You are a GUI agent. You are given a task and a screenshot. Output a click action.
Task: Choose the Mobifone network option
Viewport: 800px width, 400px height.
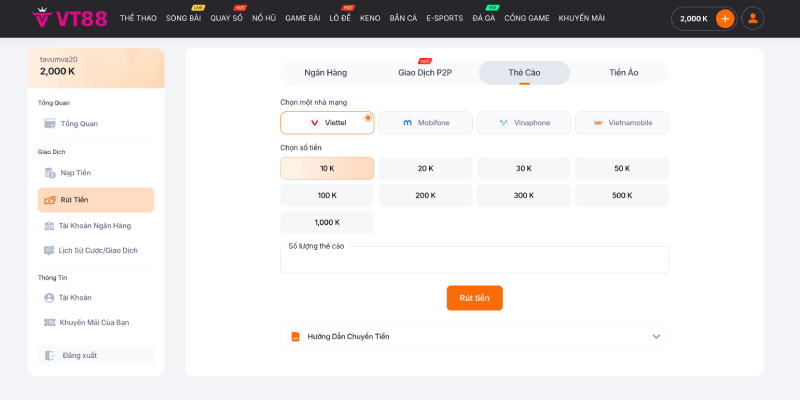coord(425,123)
